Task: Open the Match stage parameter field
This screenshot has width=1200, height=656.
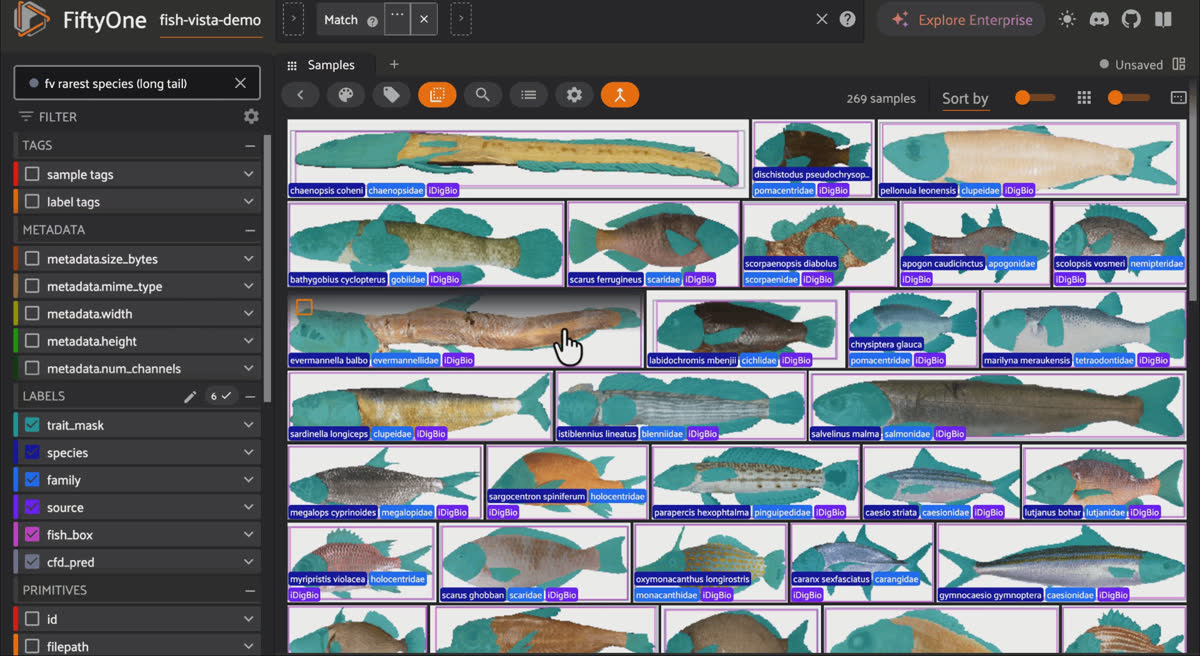Action: [398, 19]
